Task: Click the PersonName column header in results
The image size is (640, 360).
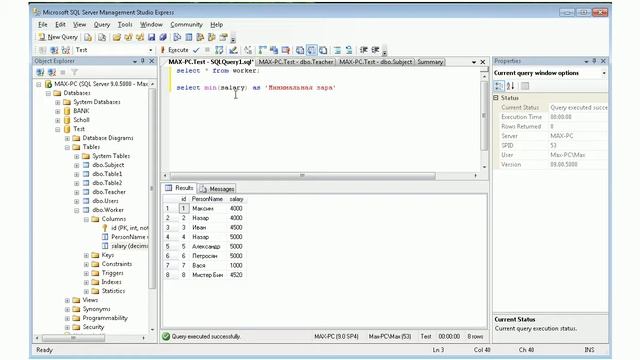Action: [x=207, y=199]
